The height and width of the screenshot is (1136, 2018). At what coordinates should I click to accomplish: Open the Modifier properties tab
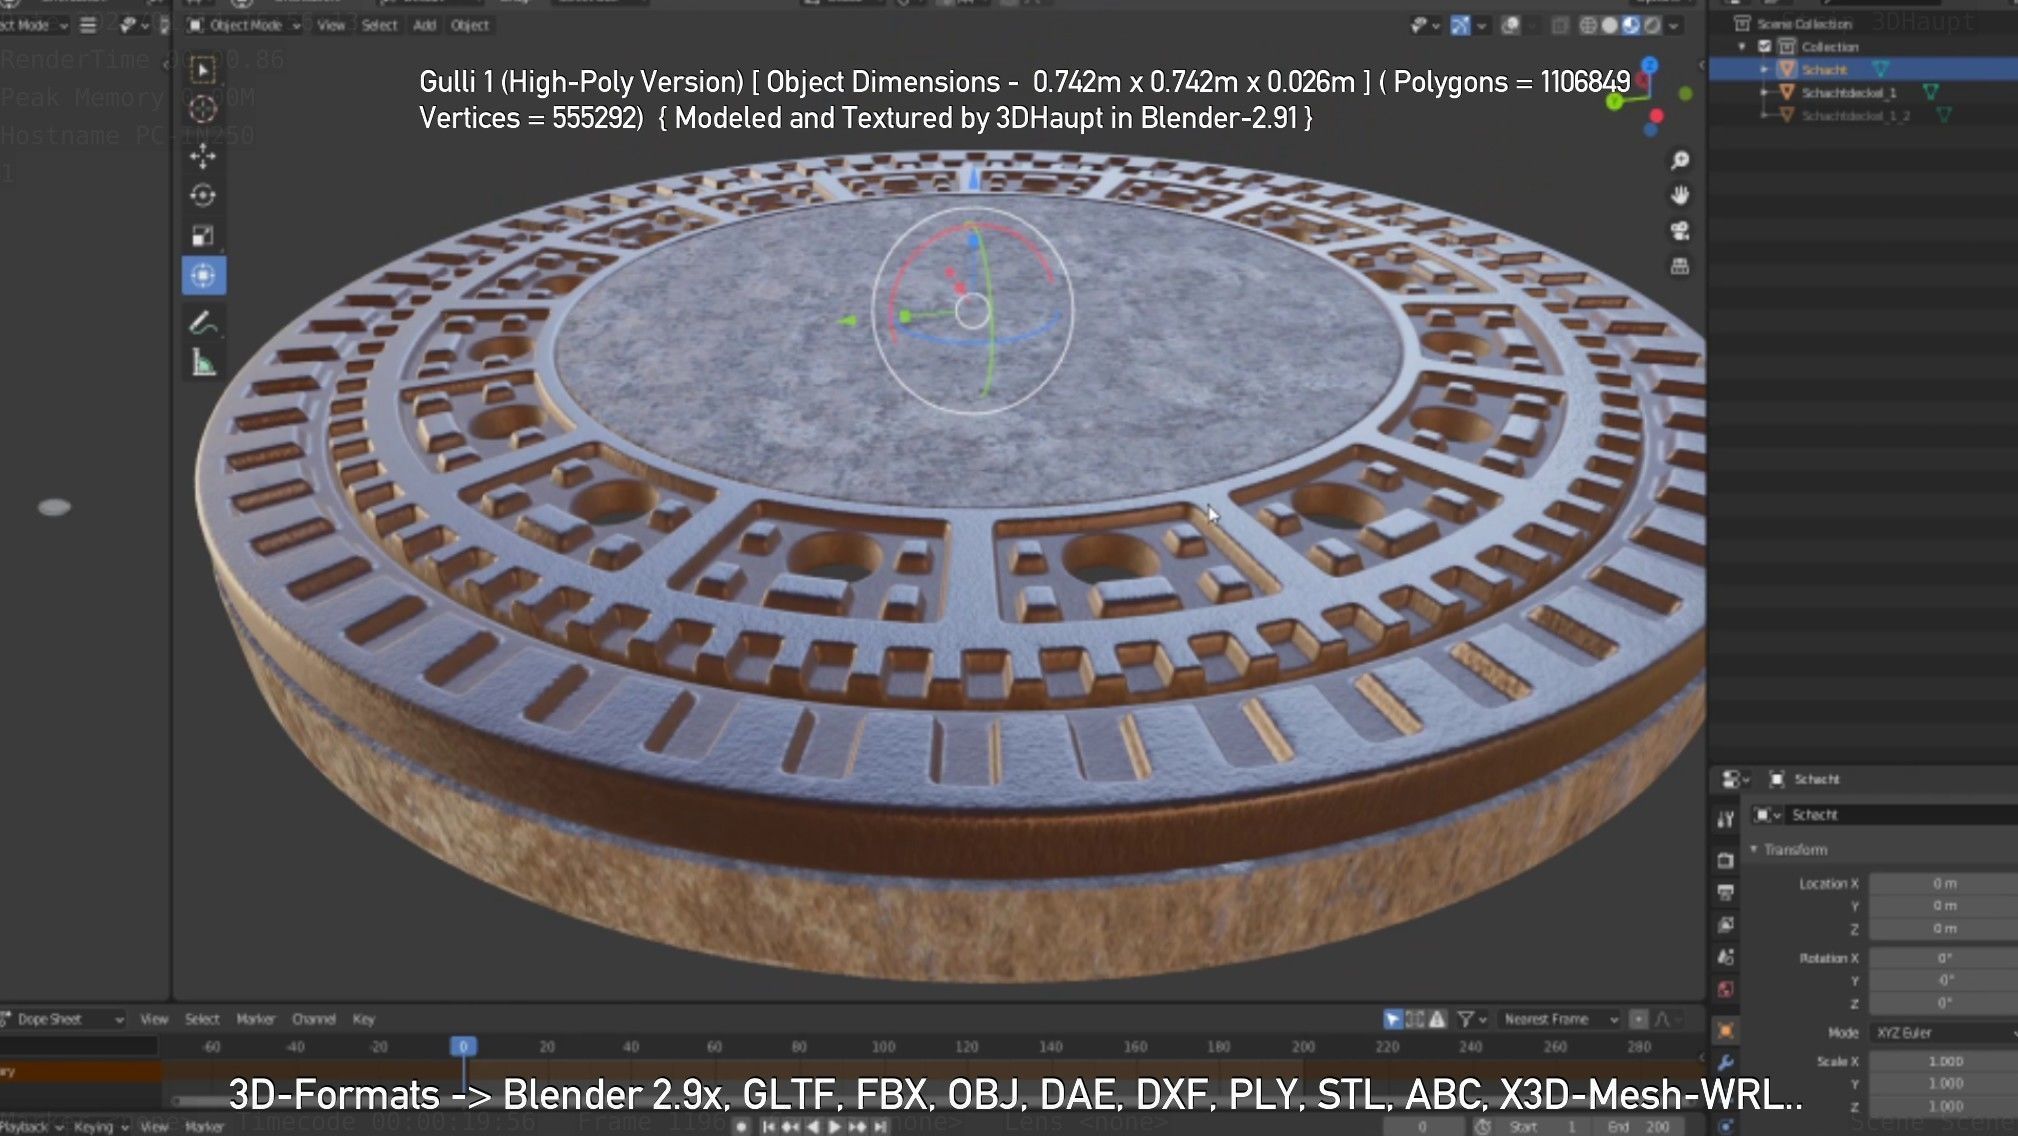(x=1726, y=1063)
